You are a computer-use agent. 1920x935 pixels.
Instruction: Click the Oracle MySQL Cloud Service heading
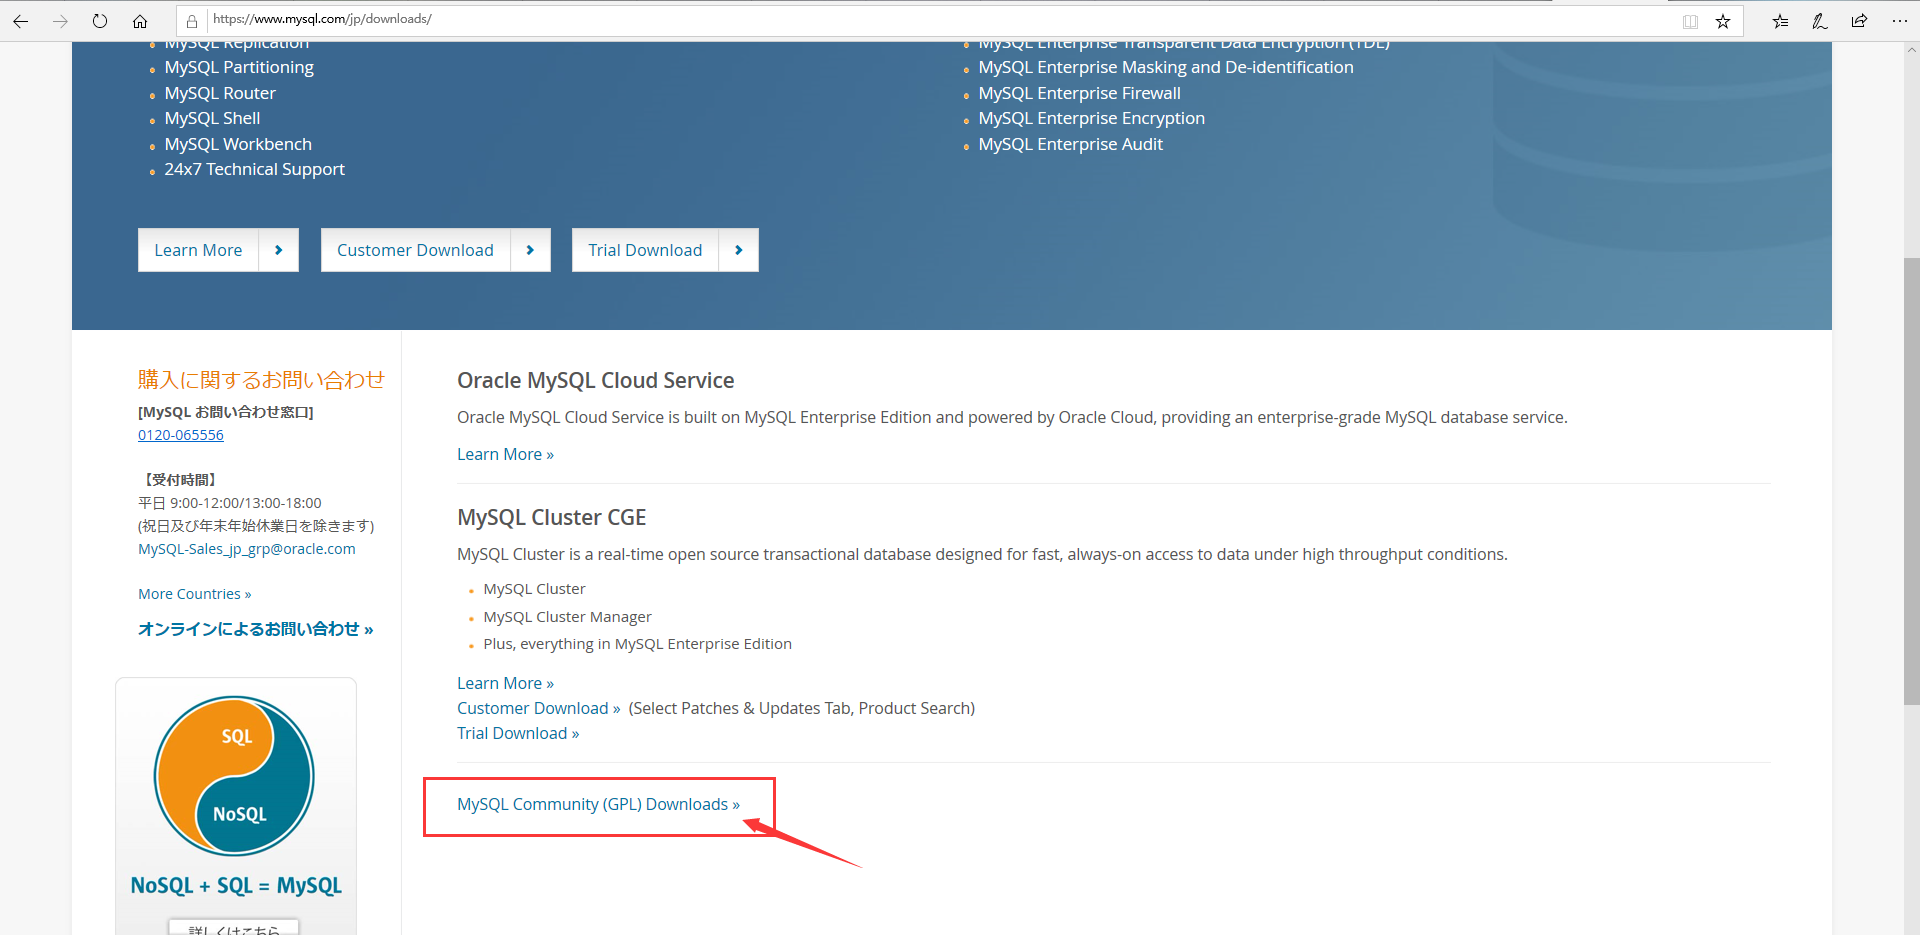click(596, 380)
